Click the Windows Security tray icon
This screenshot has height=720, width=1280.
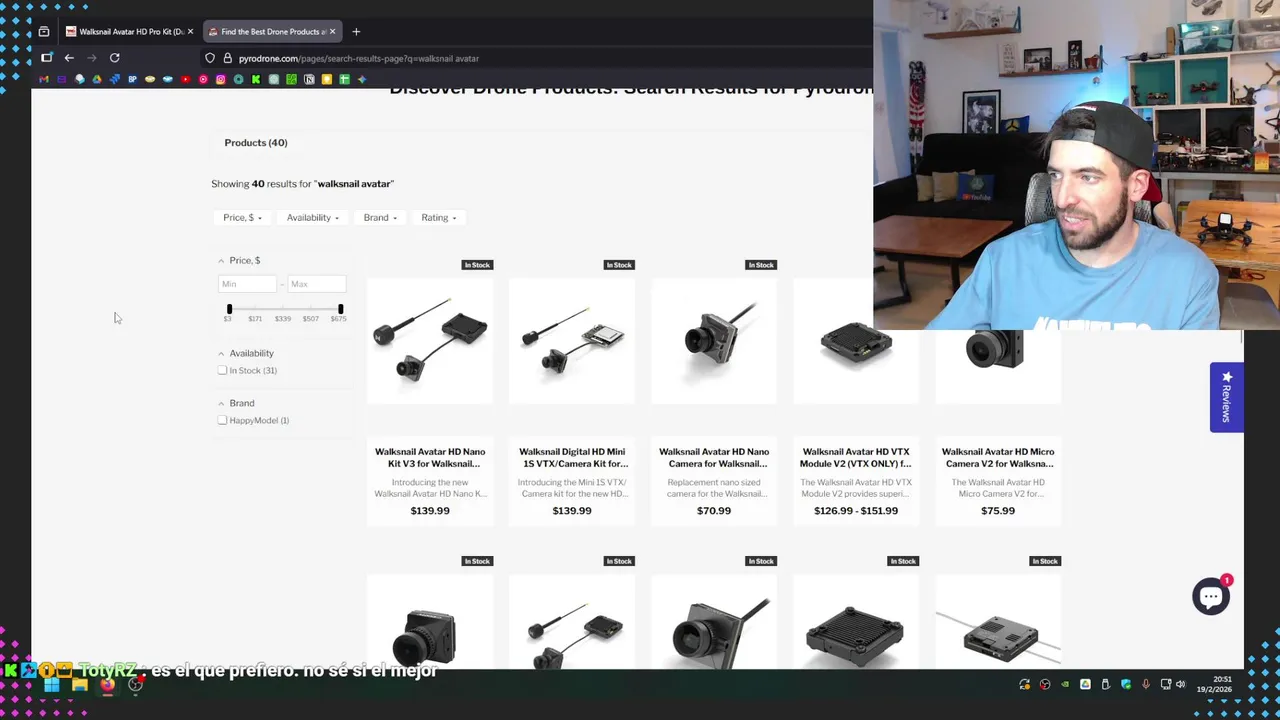click(1126, 684)
